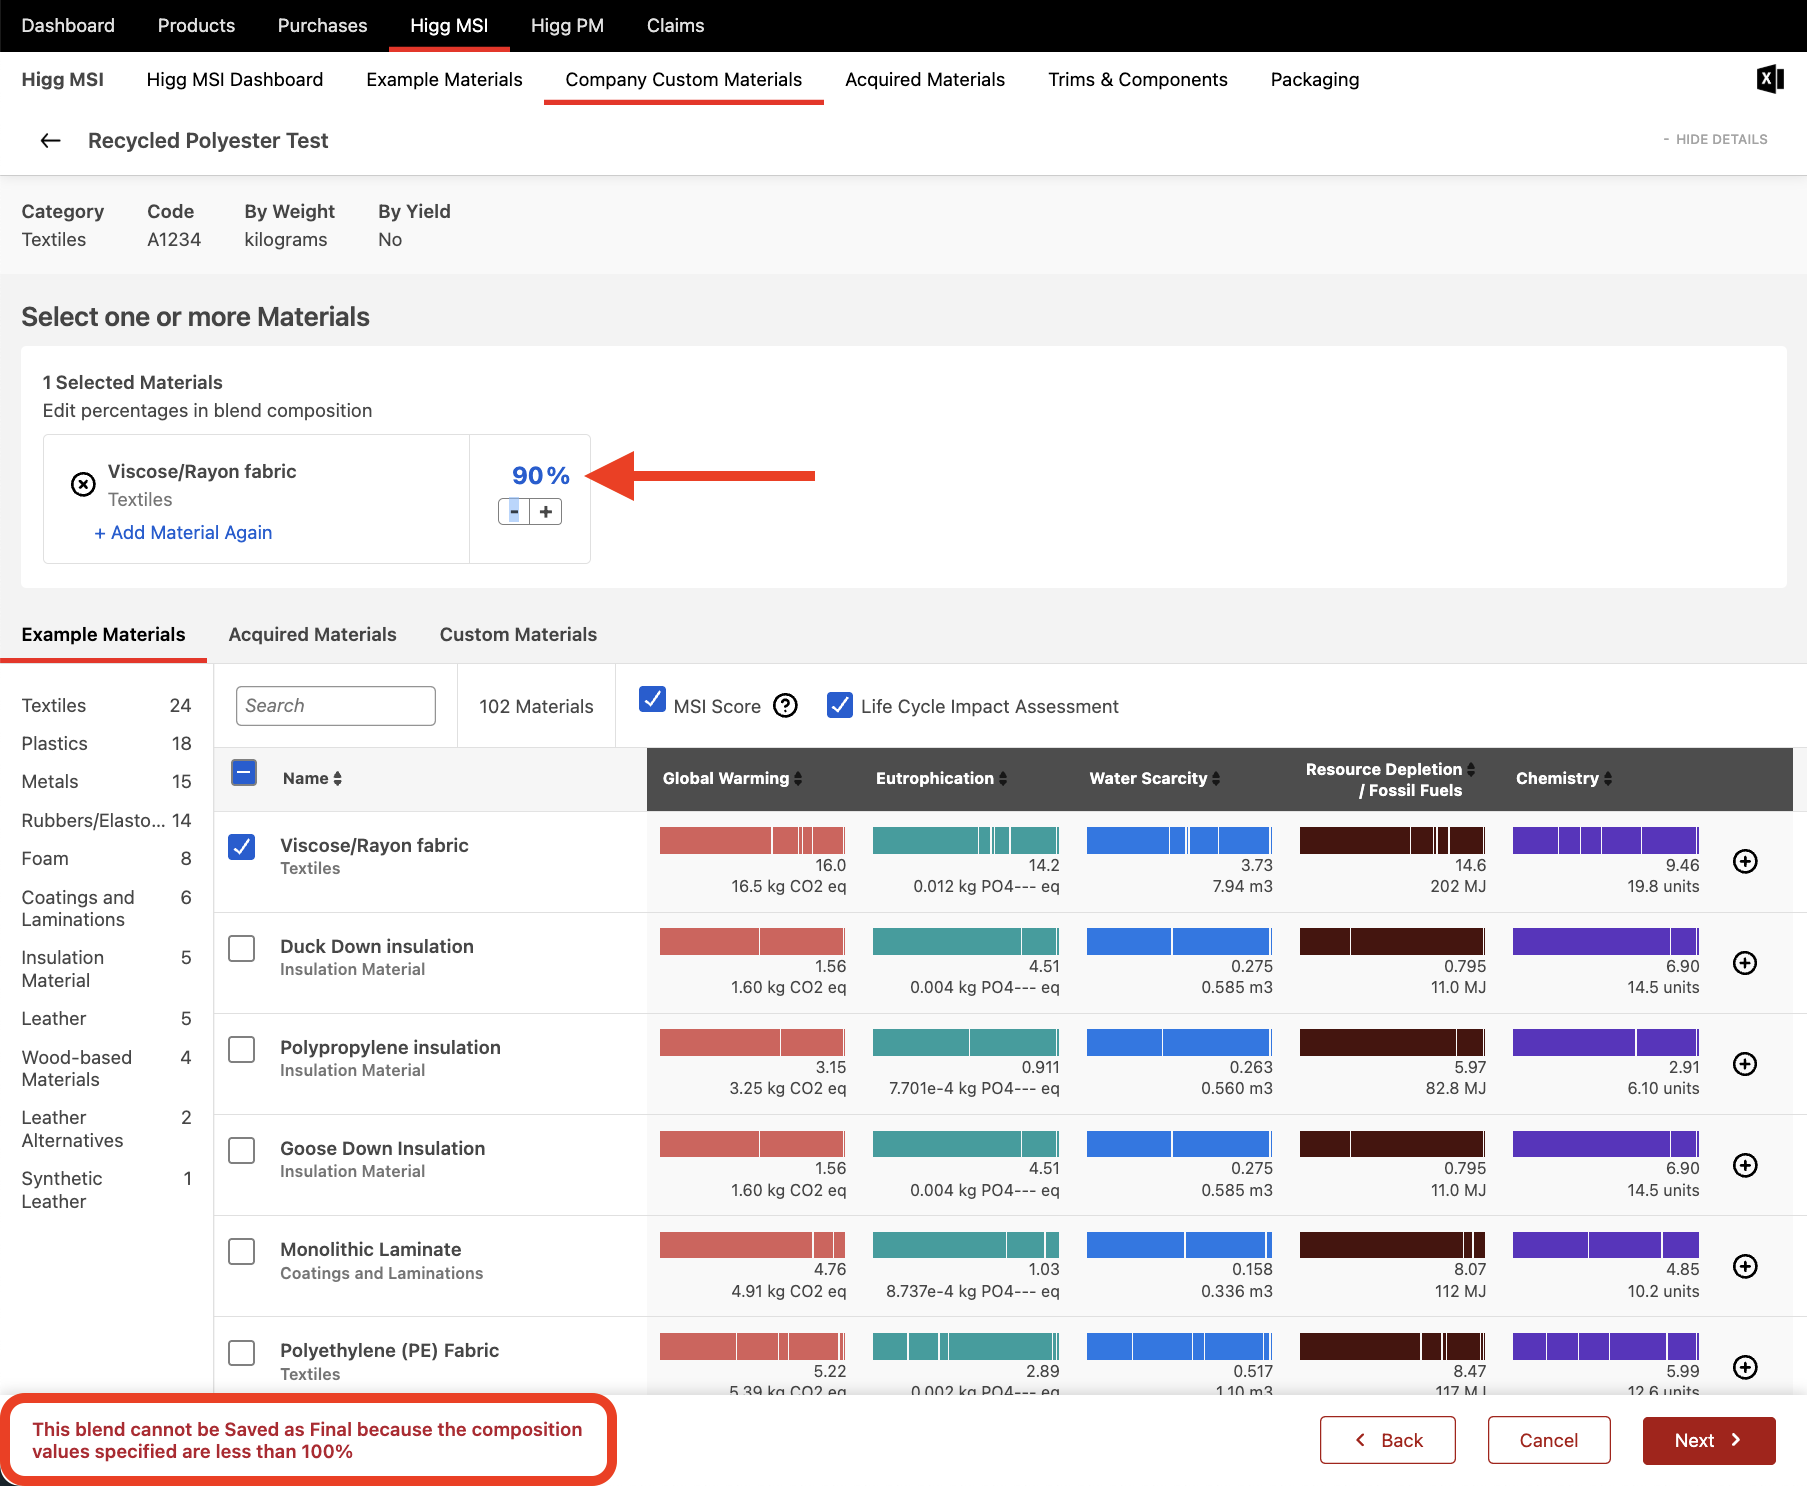The height and width of the screenshot is (1486, 1807).
Task: Expand details for Polyethylene (PE) Fabric row
Action: (x=1745, y=1367)
